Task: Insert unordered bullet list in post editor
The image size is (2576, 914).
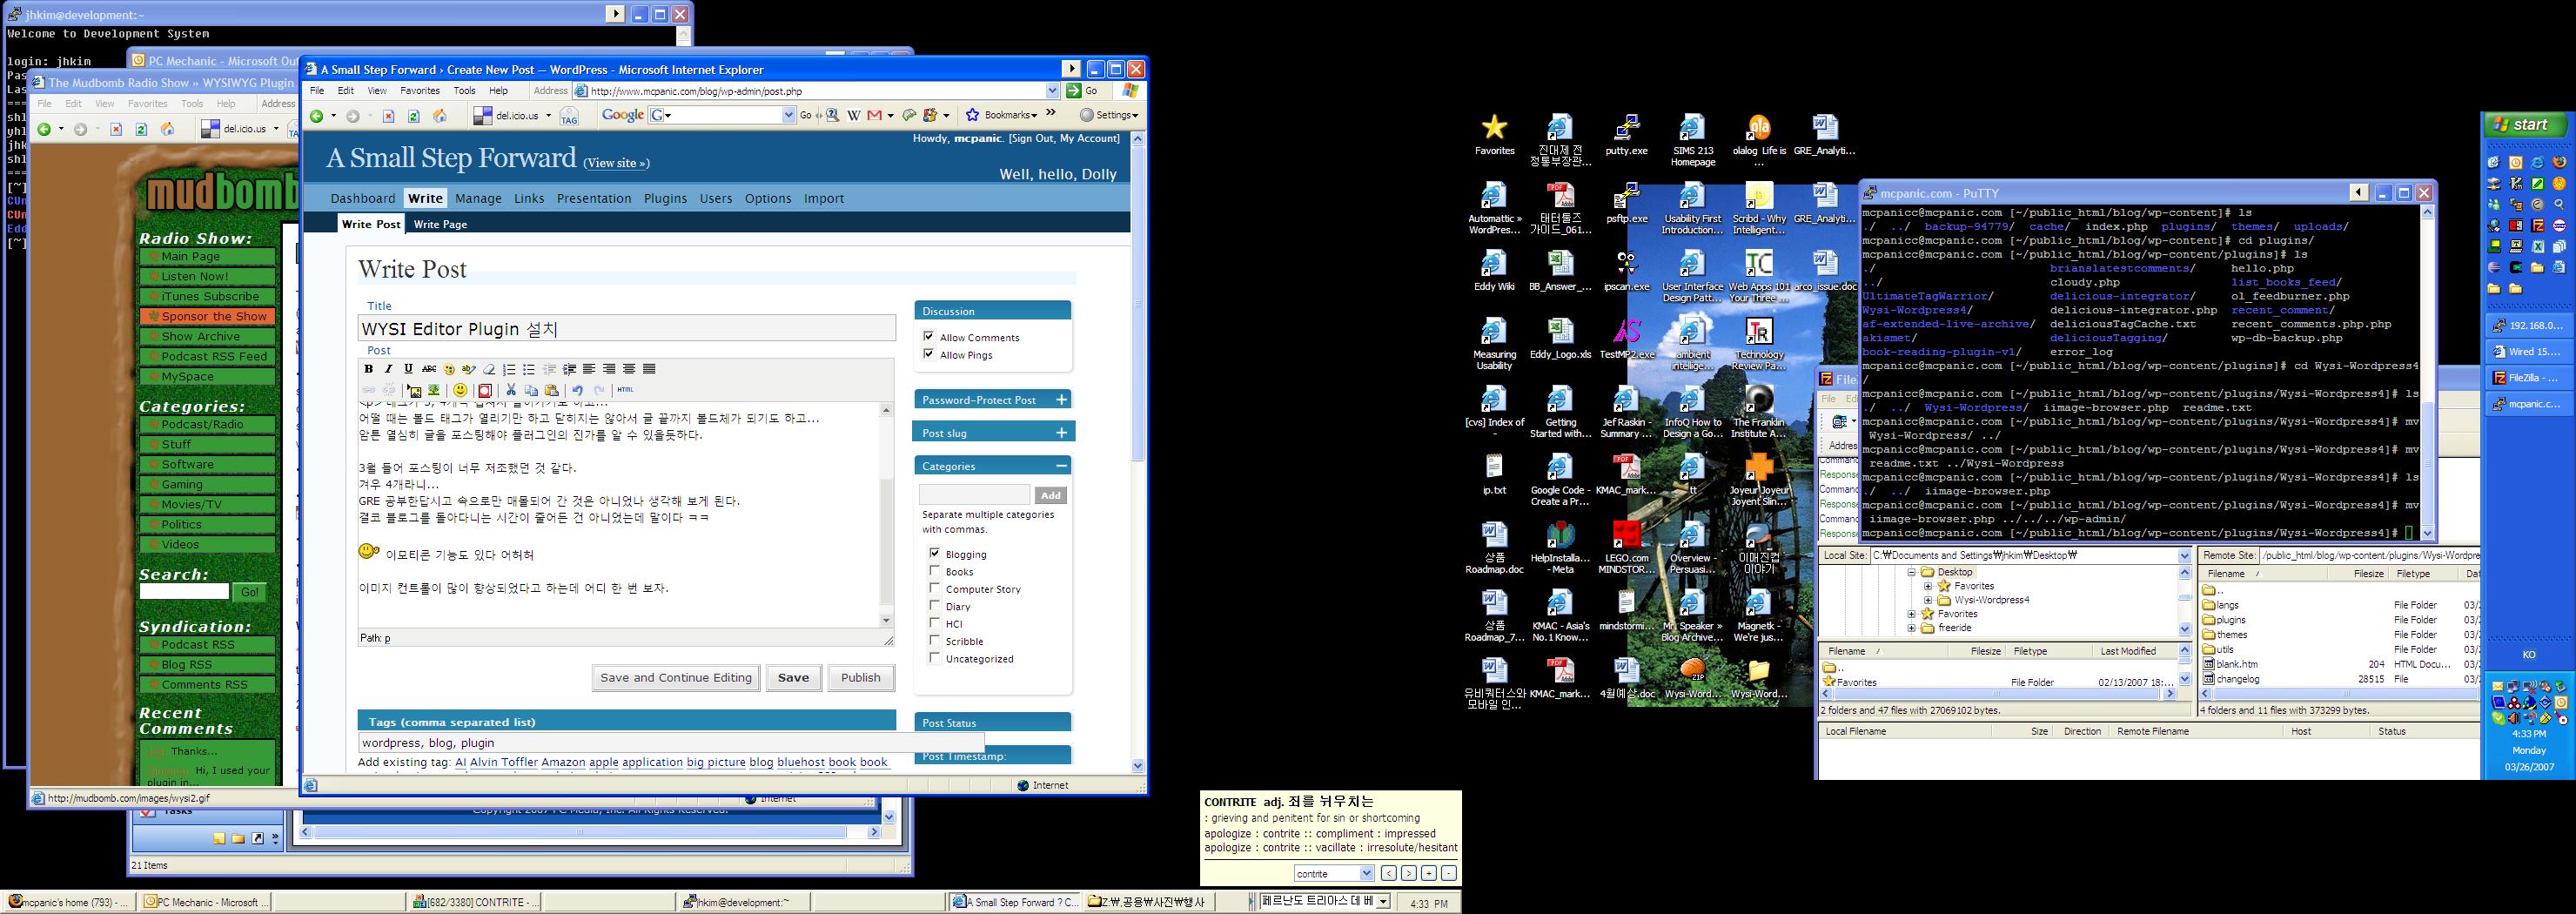Action: click(529, 369)
